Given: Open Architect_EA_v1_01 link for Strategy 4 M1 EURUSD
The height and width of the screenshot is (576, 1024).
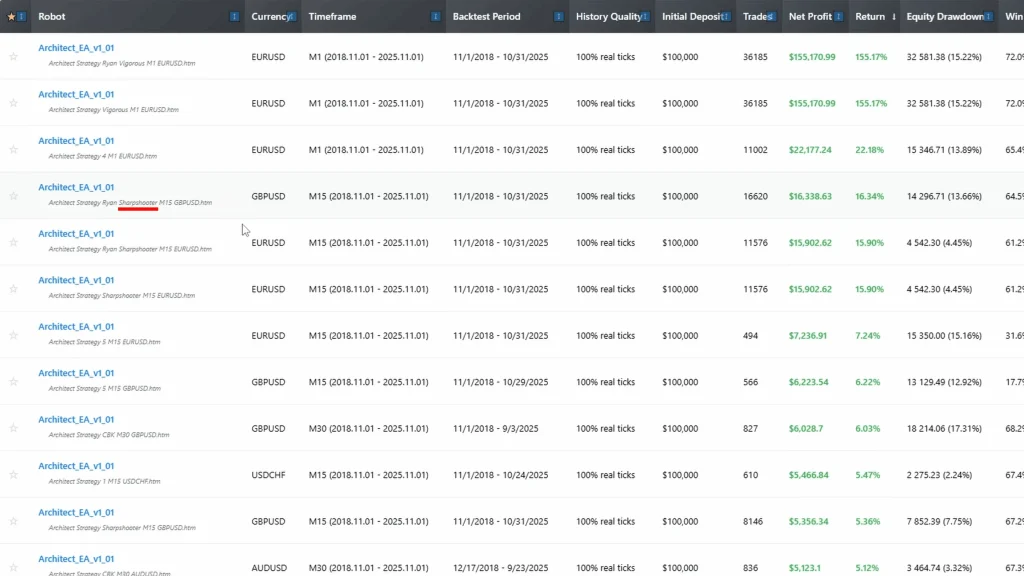Looking at the screenshot, I should [x=76, y=141].
